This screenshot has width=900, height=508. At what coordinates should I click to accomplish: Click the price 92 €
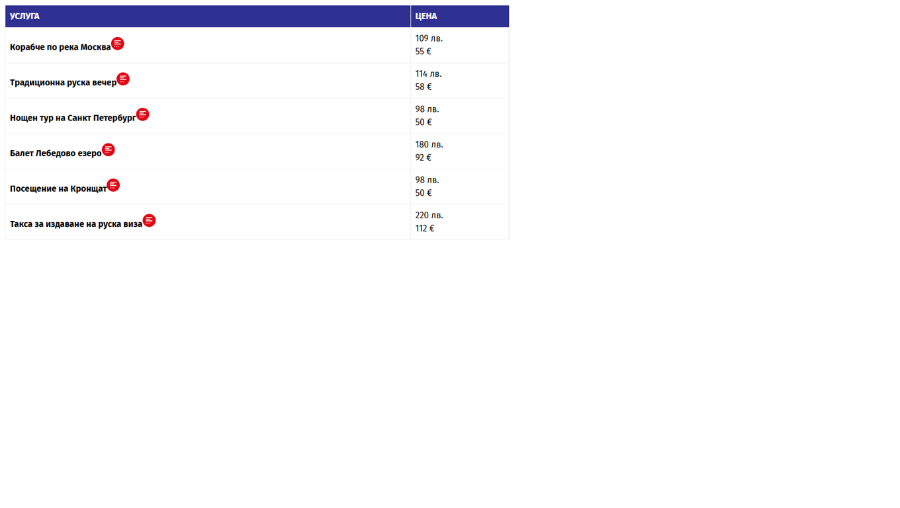[423, 158]
